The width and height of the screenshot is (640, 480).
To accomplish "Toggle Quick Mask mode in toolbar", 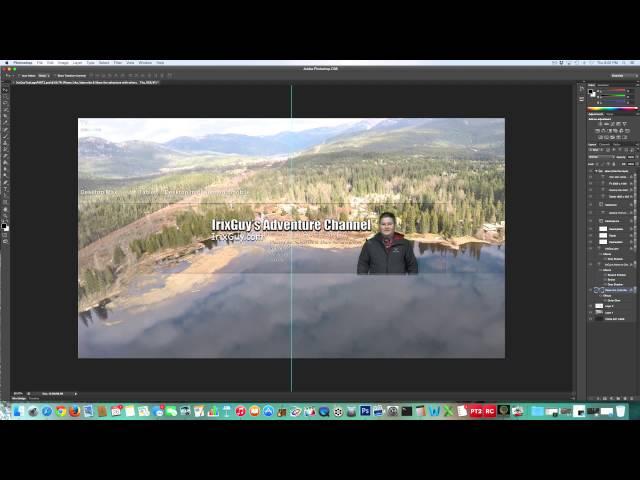I will pyautogui.click(x=5, y=235).
